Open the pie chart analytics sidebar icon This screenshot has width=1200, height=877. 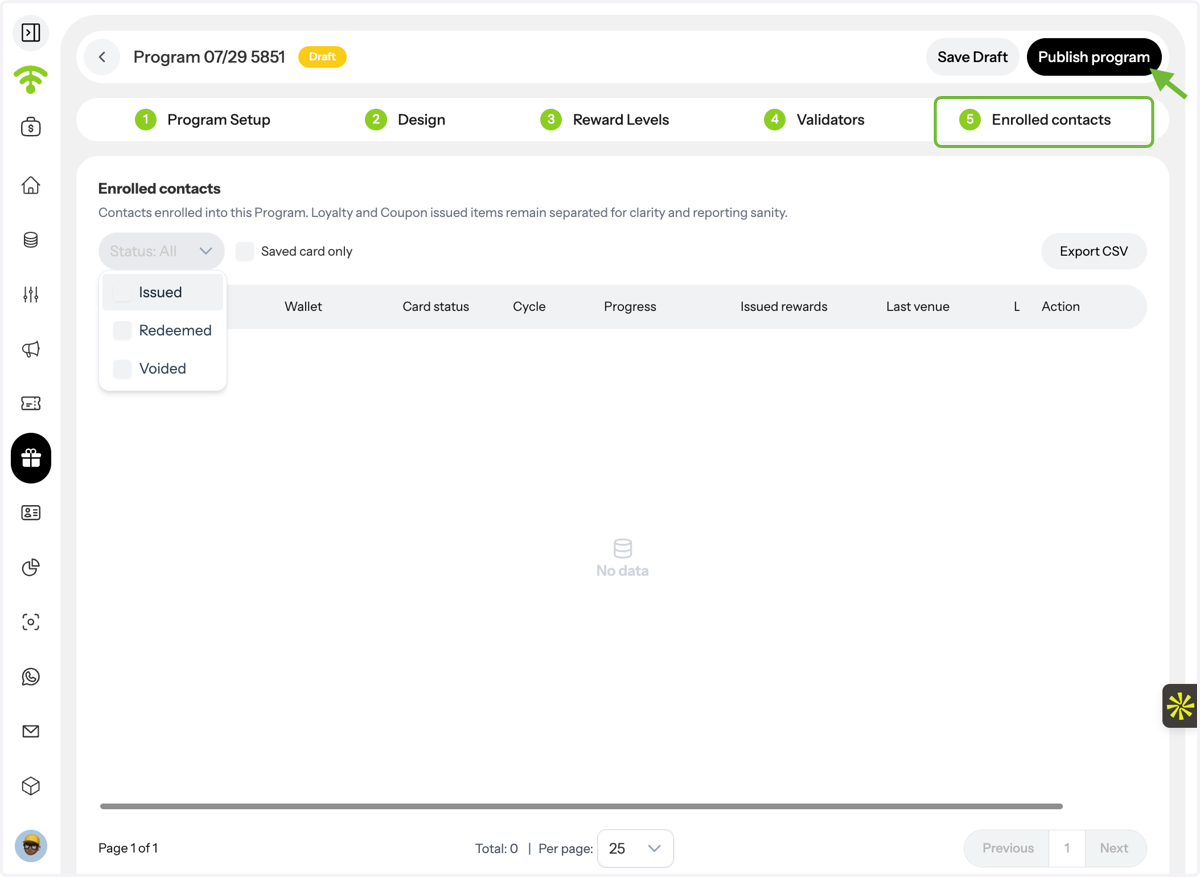[31, 567]
